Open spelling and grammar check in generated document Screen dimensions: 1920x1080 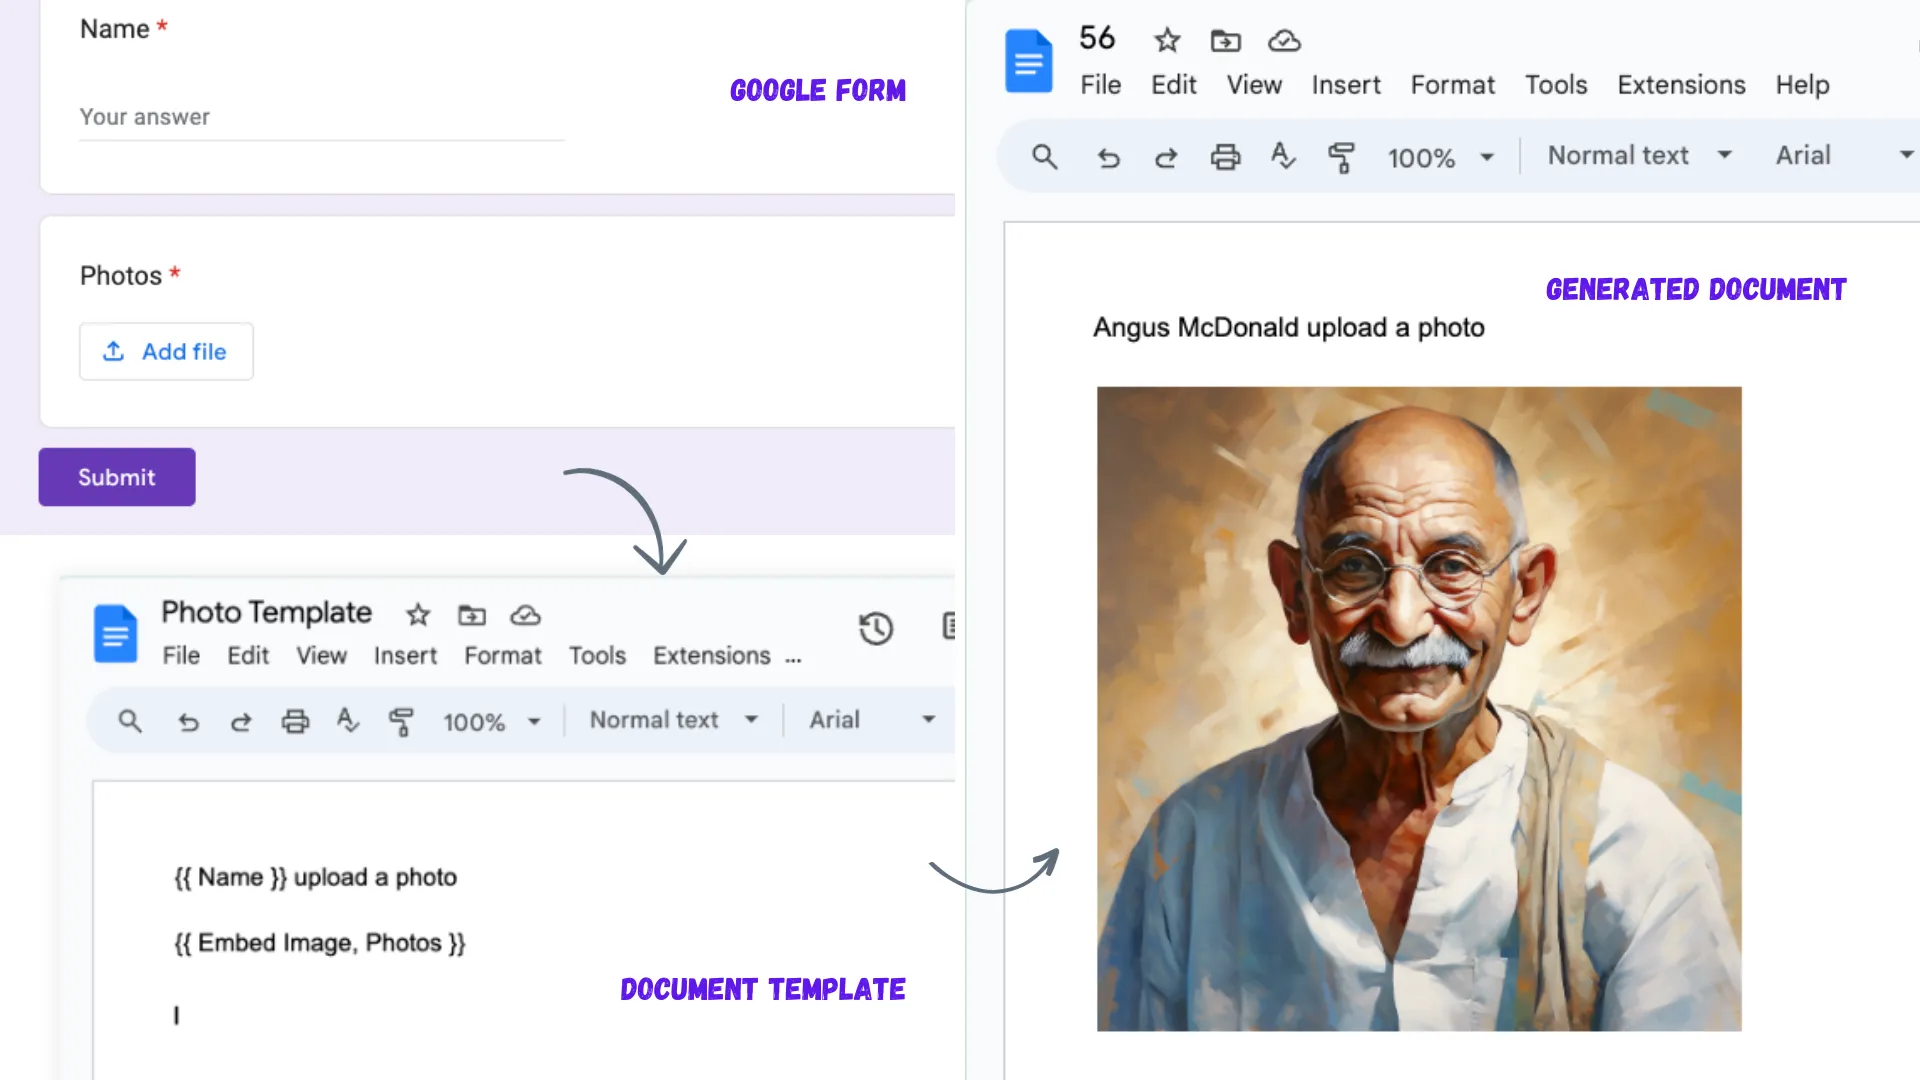1283,157
